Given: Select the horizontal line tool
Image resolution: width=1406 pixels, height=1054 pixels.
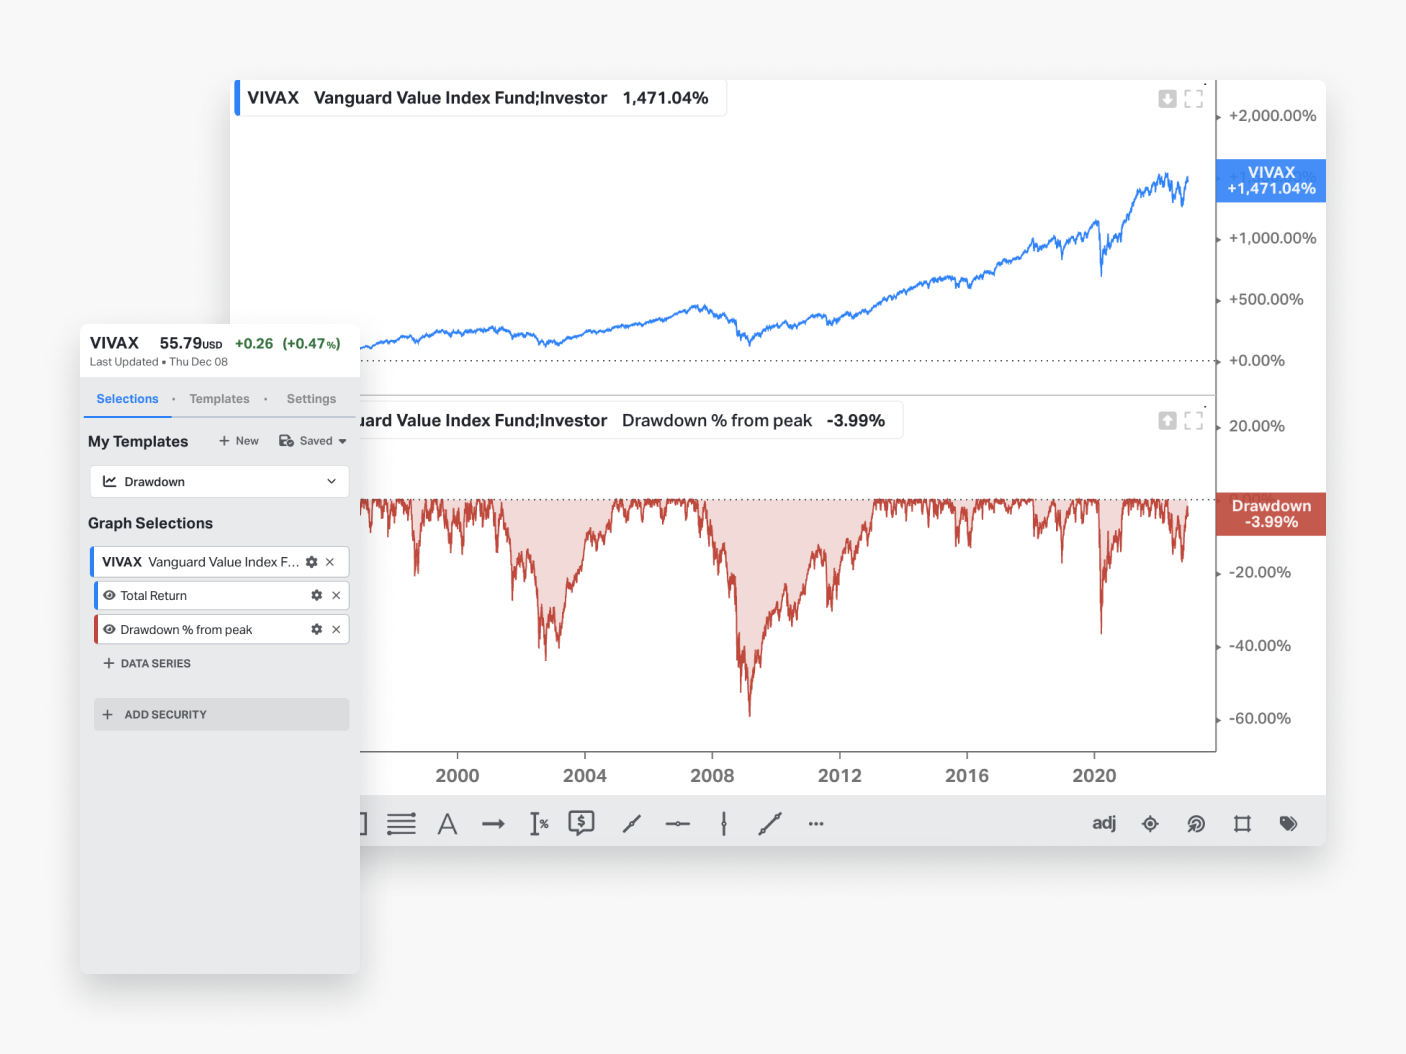Looking at the screenshot, I should [678, 824].
